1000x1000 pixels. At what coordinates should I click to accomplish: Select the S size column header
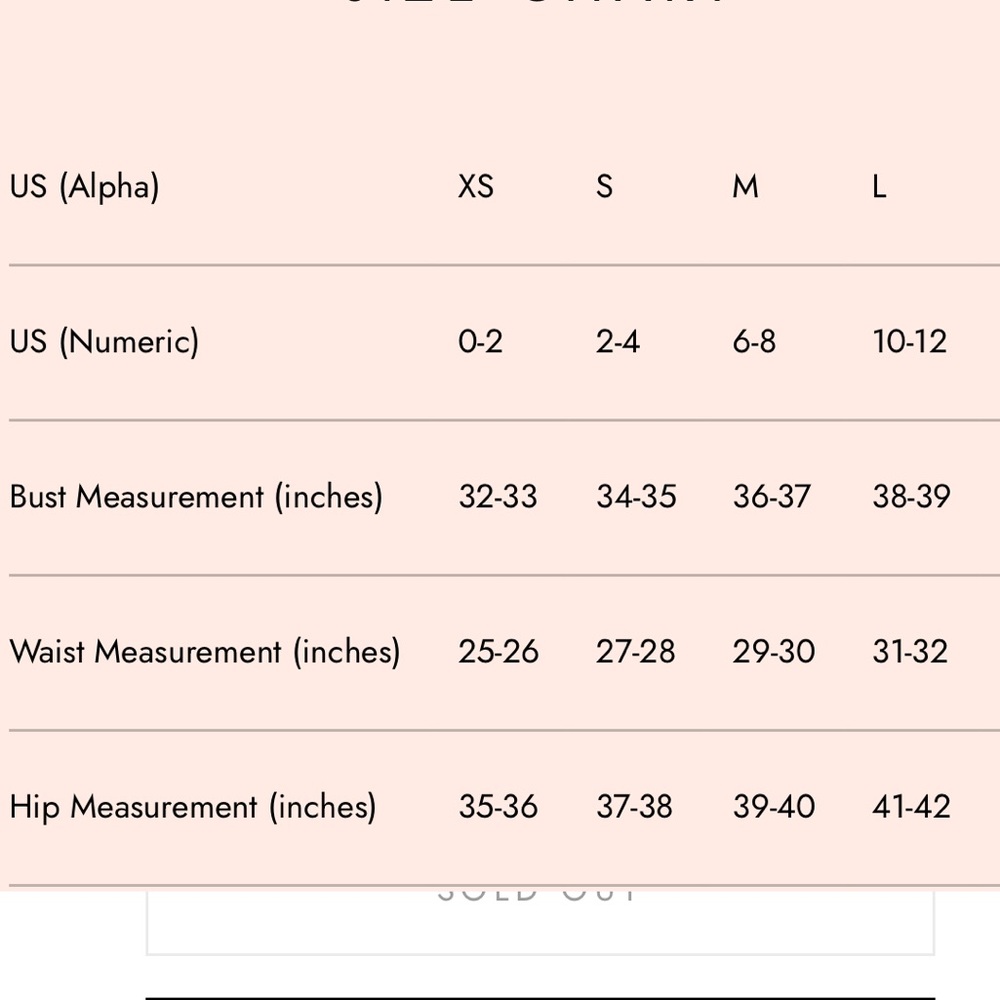point(605,187)
